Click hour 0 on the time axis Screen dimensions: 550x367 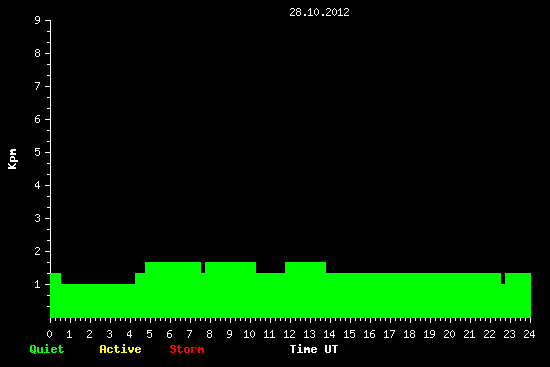49,334
